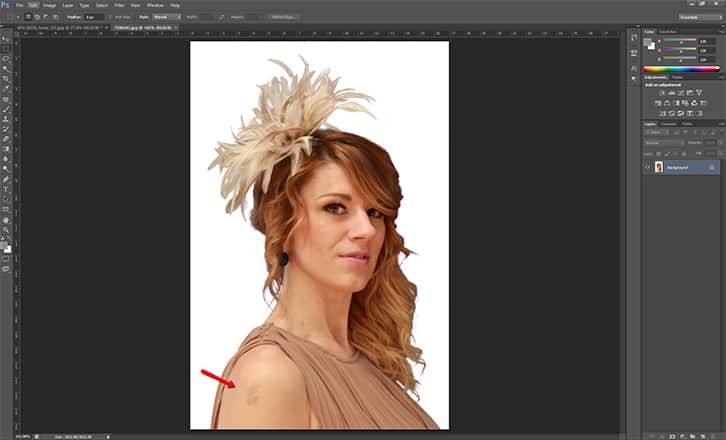
Task: Add a Brightness/Contrast adjustment
Action: click(662, 93)
